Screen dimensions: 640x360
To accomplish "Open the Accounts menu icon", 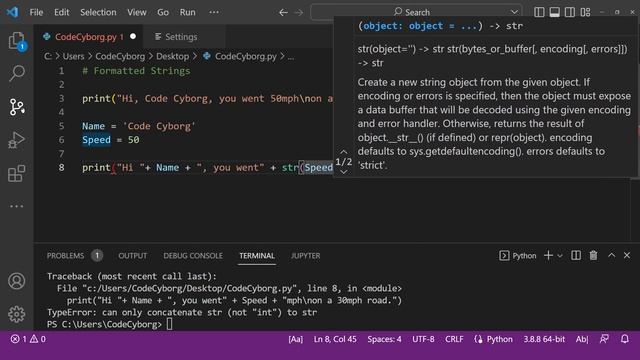I will (x=17, y=281).
